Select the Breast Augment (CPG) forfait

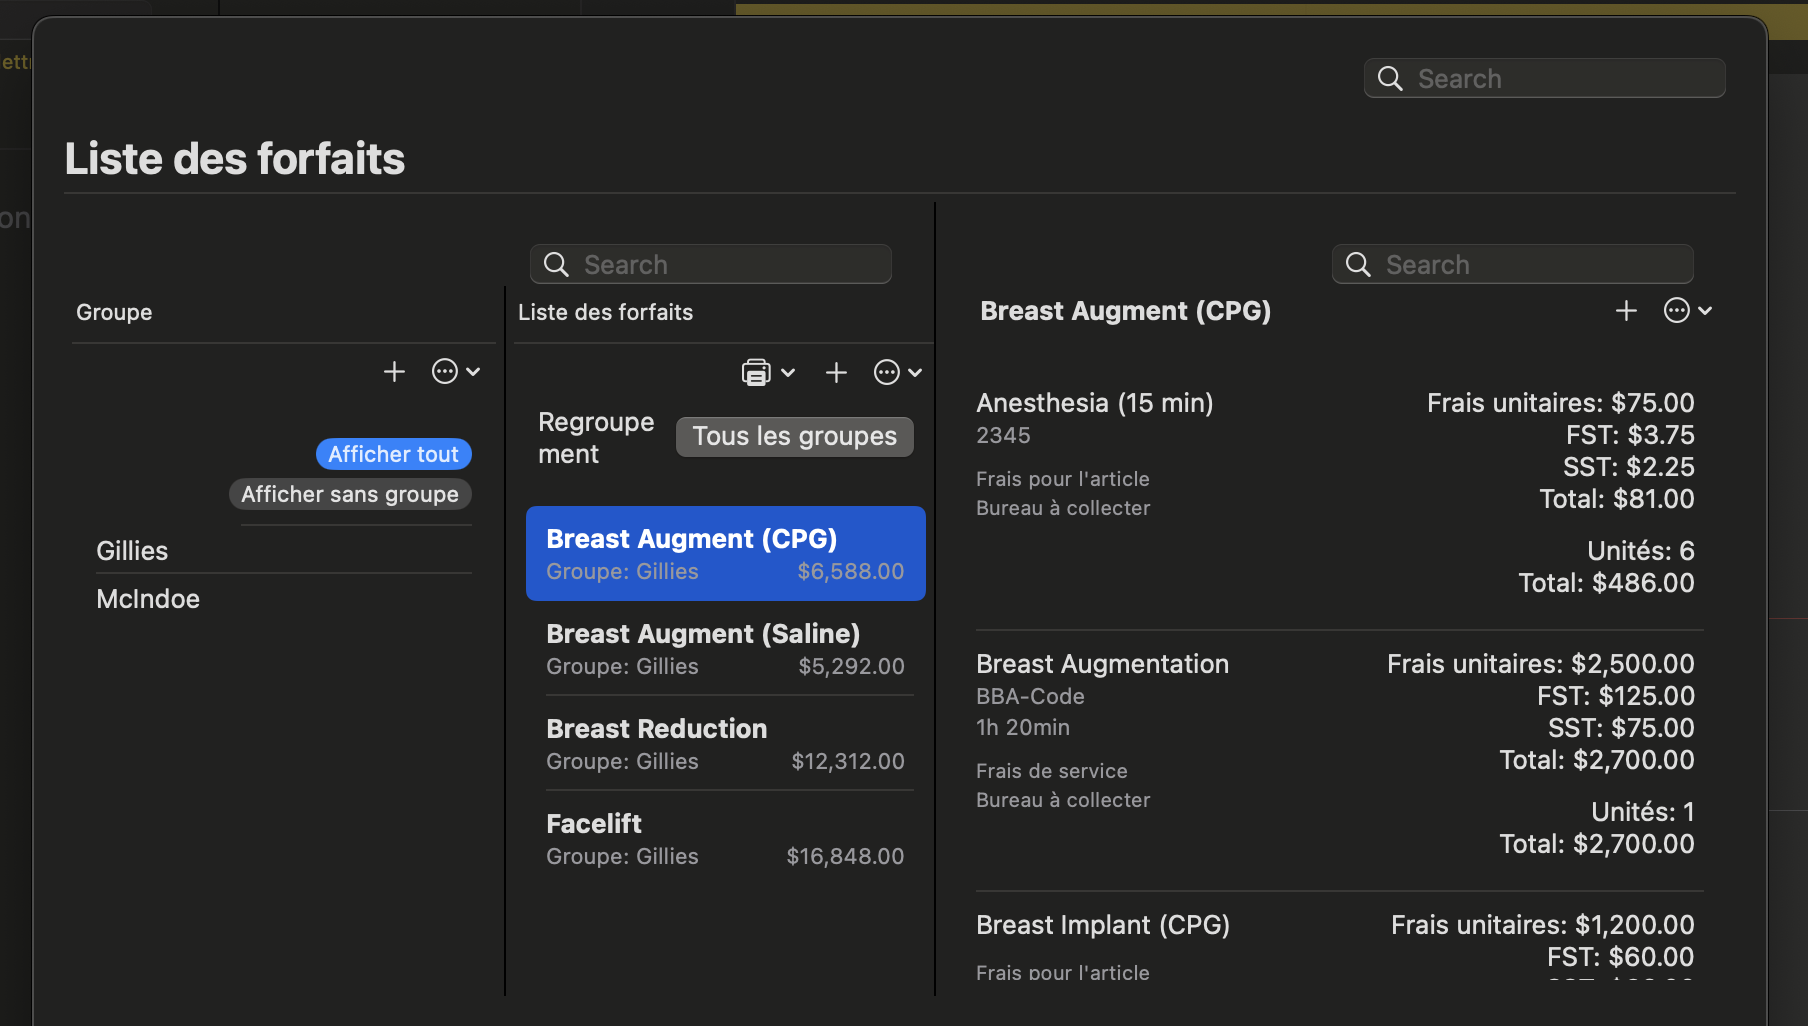point(725,553)
